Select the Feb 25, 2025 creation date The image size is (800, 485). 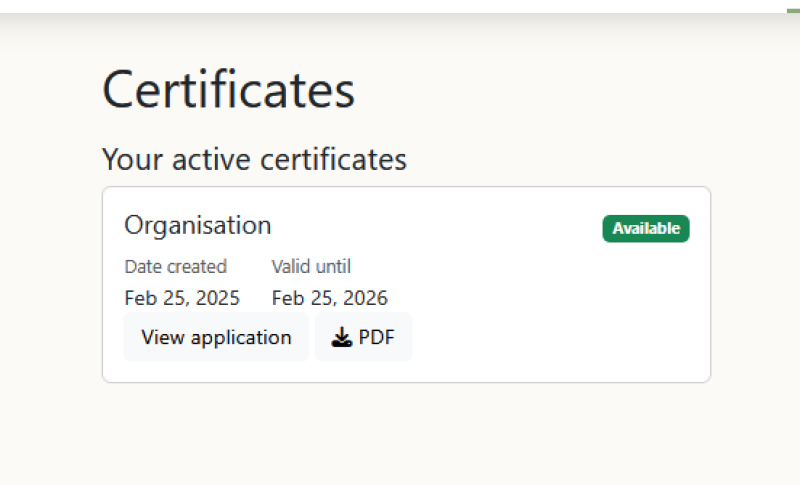(182, 298)
